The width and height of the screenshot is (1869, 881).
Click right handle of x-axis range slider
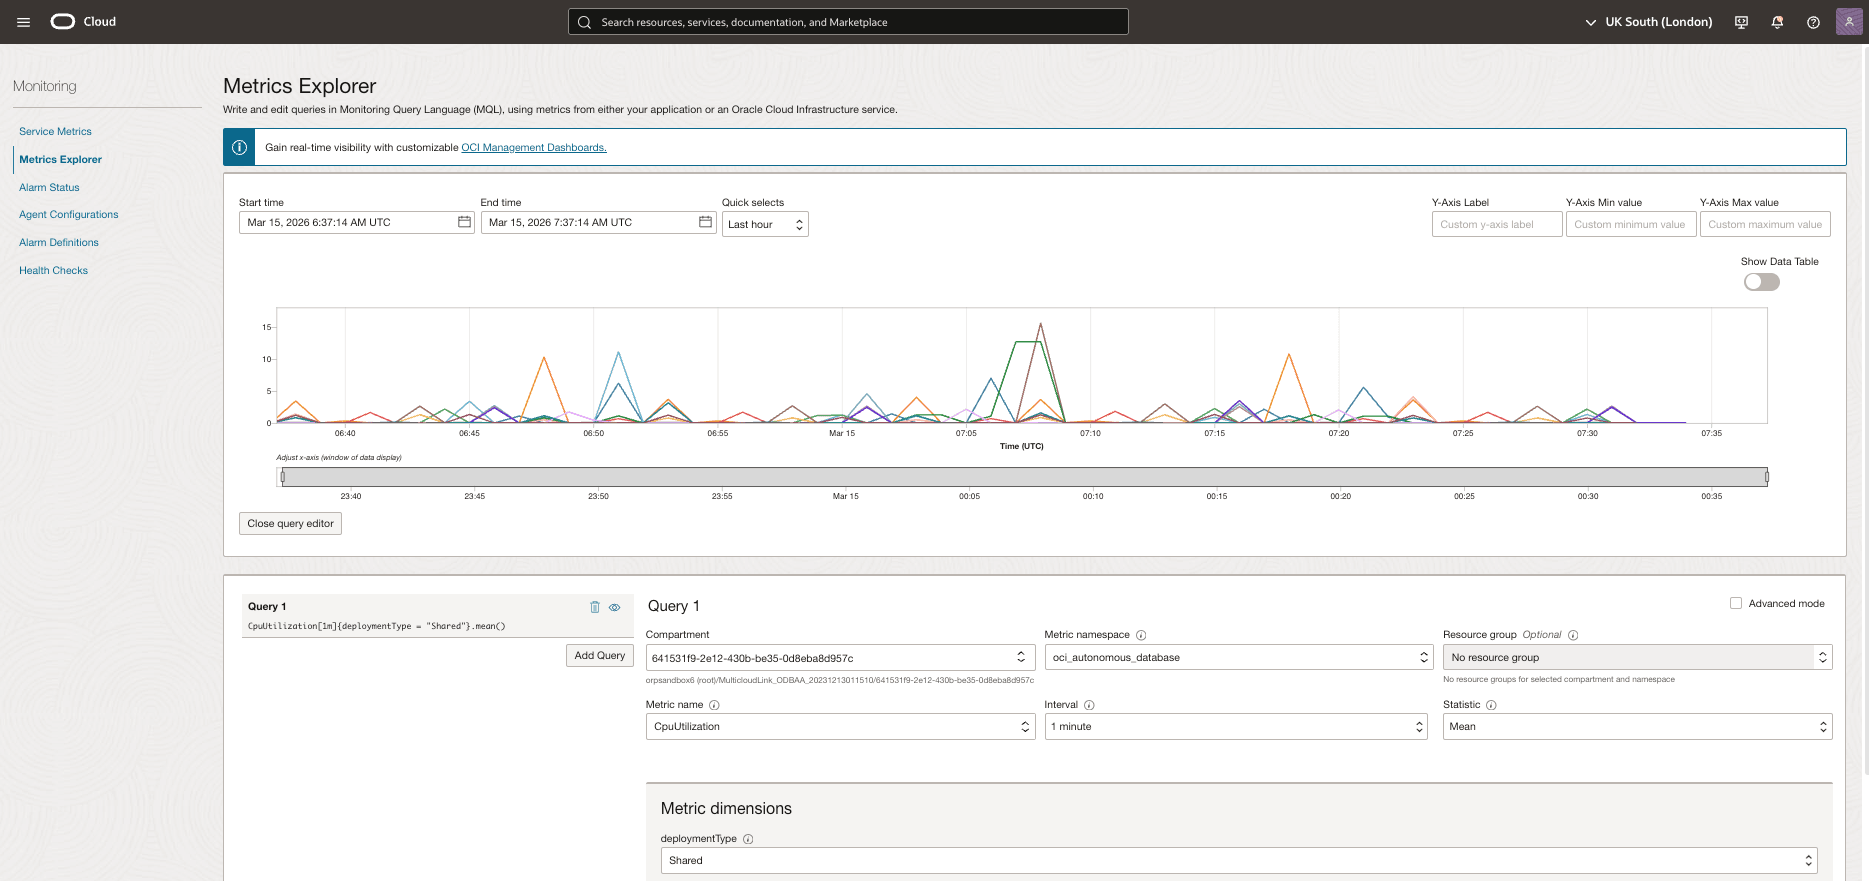(x=1767, y=477)
